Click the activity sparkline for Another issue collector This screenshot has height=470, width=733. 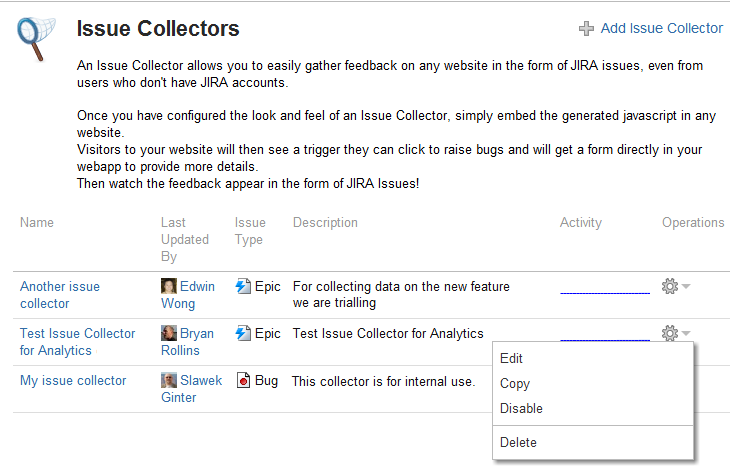(x=605, y=292)
